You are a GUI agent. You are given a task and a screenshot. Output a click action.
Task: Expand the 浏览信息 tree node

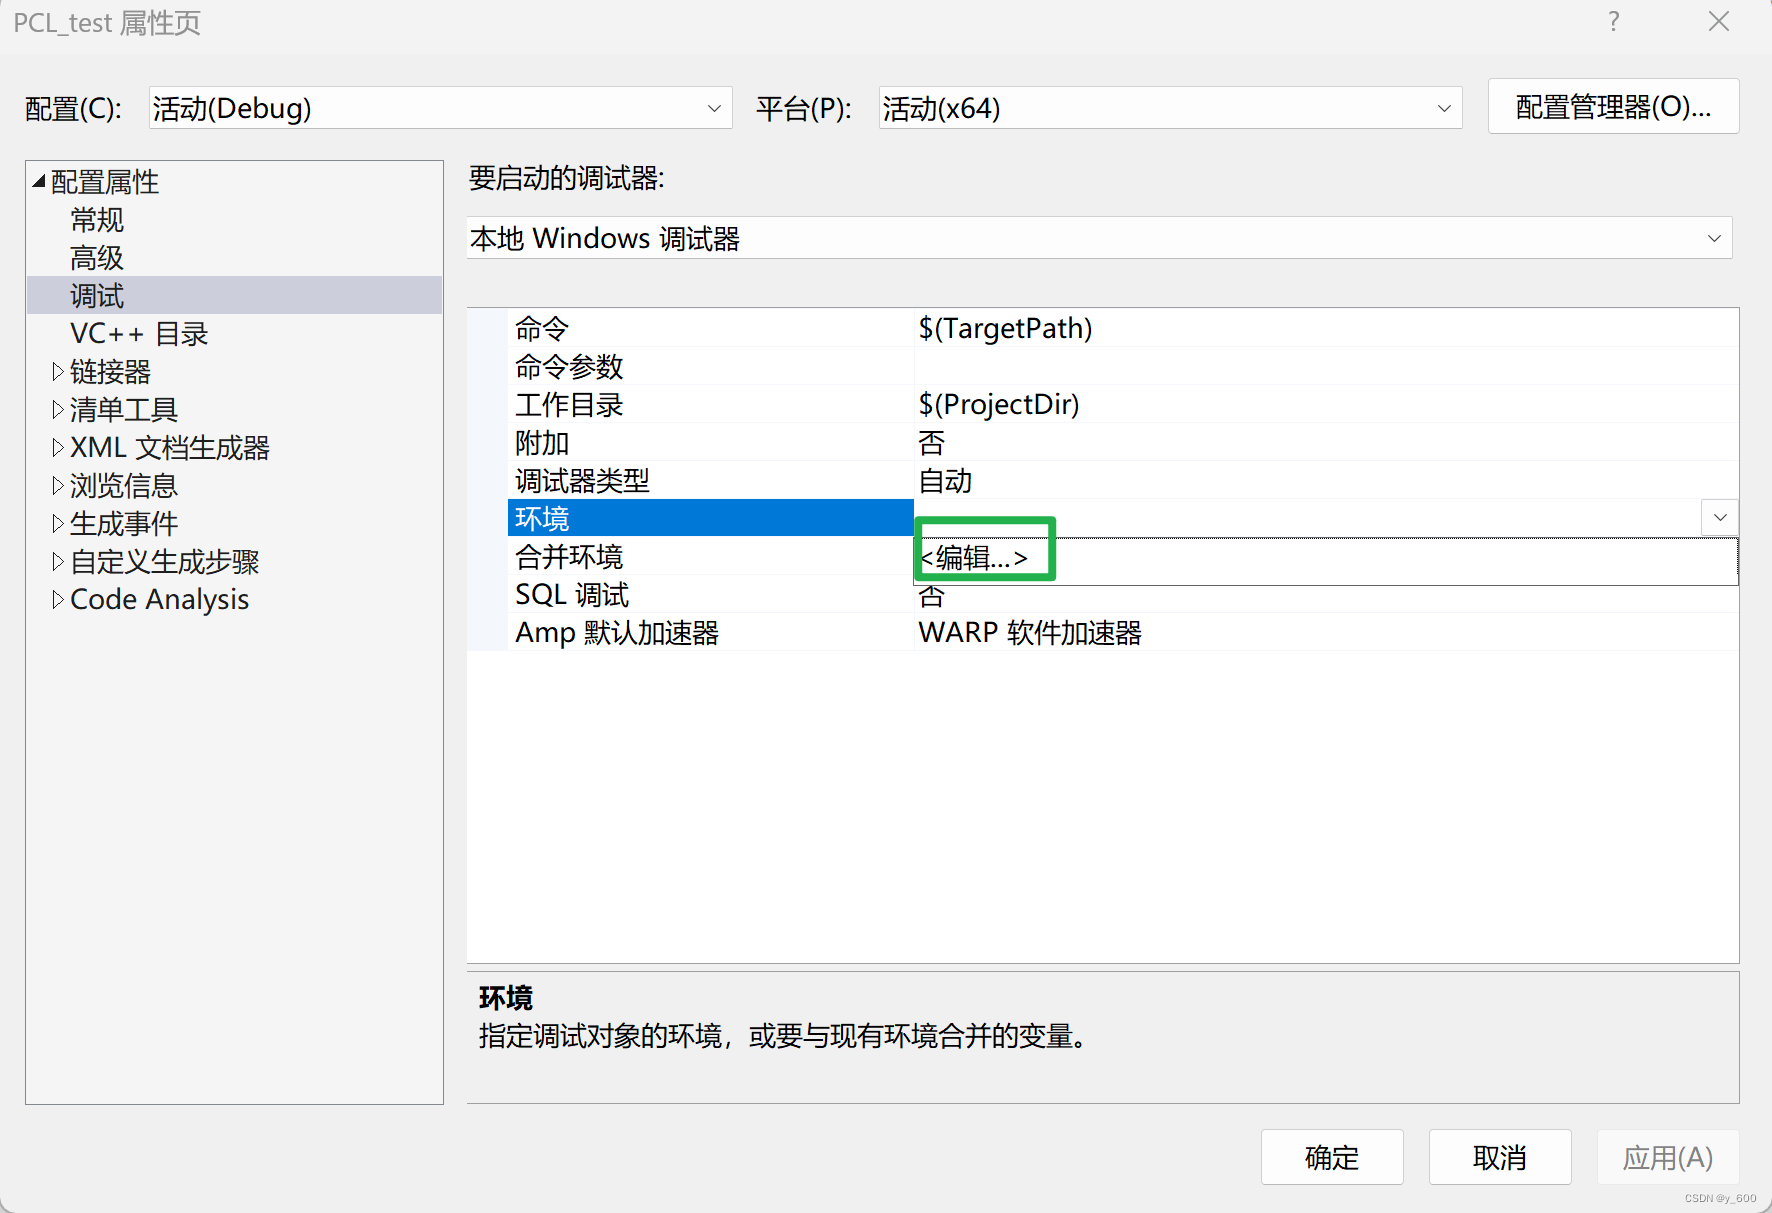click(57, 485)
